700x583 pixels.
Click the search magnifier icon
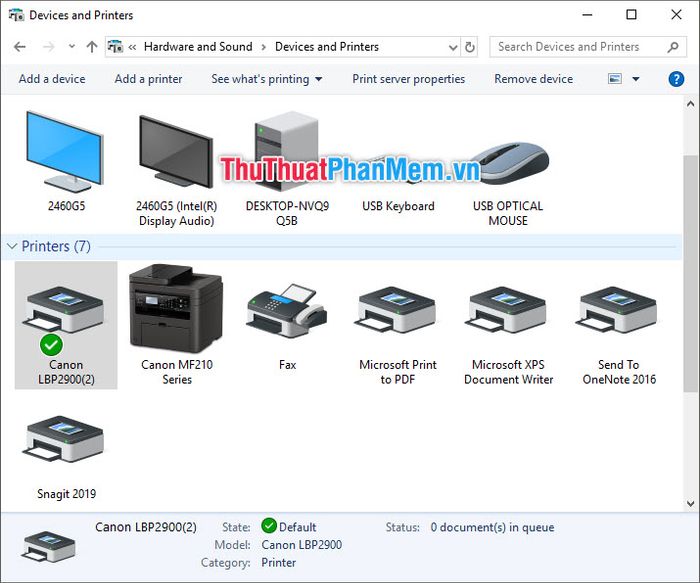673,47
